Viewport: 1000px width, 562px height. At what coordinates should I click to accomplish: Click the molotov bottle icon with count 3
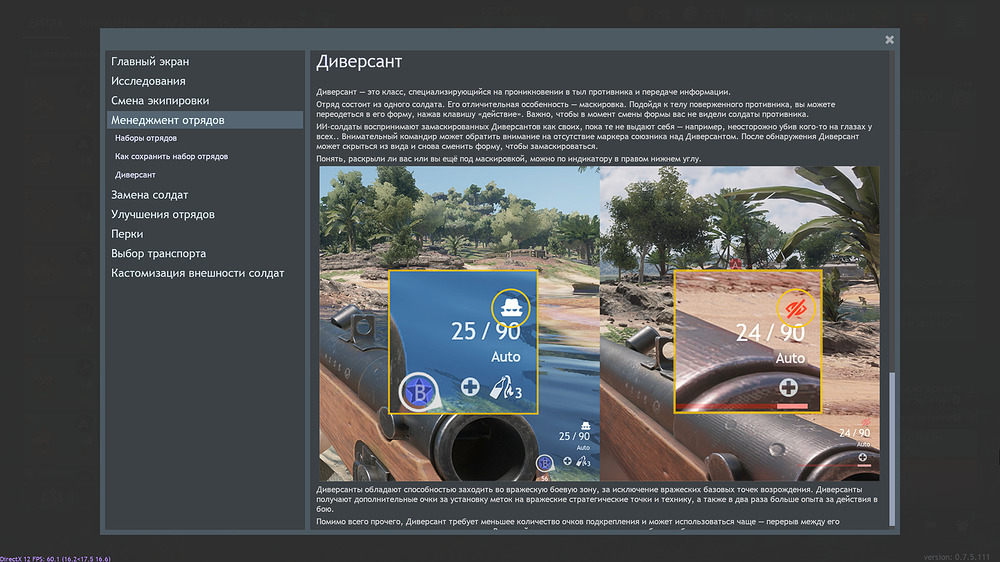505,388
